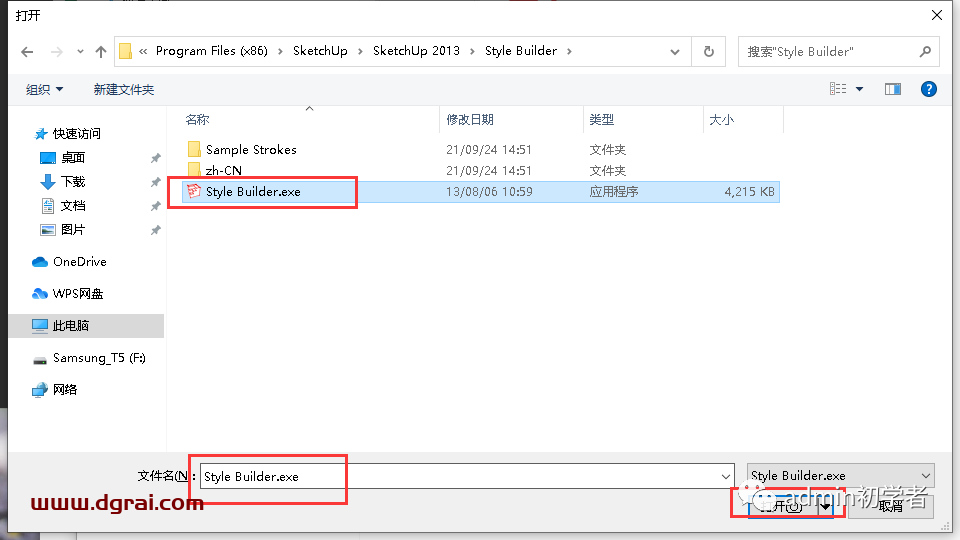960x540 pixels.
Task: Toggle the preview pane icon
Action: click(893, 89)
